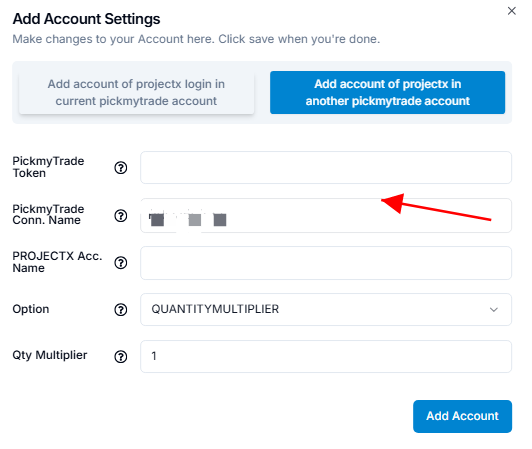Click the 'PROJECTX Acc. Name' label
The height and width of the screenshot is (449, 532).
point(57,262)
